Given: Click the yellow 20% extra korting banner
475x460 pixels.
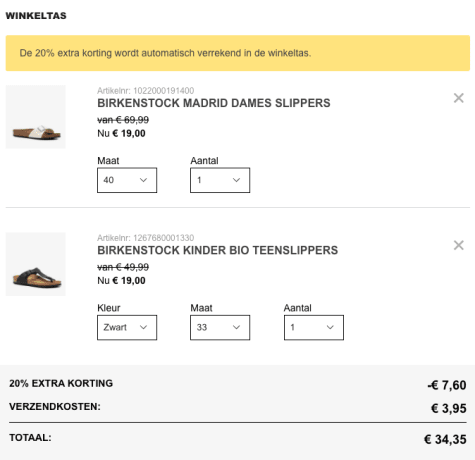Looking at the screenshot, I should click(x=238, y=53).
